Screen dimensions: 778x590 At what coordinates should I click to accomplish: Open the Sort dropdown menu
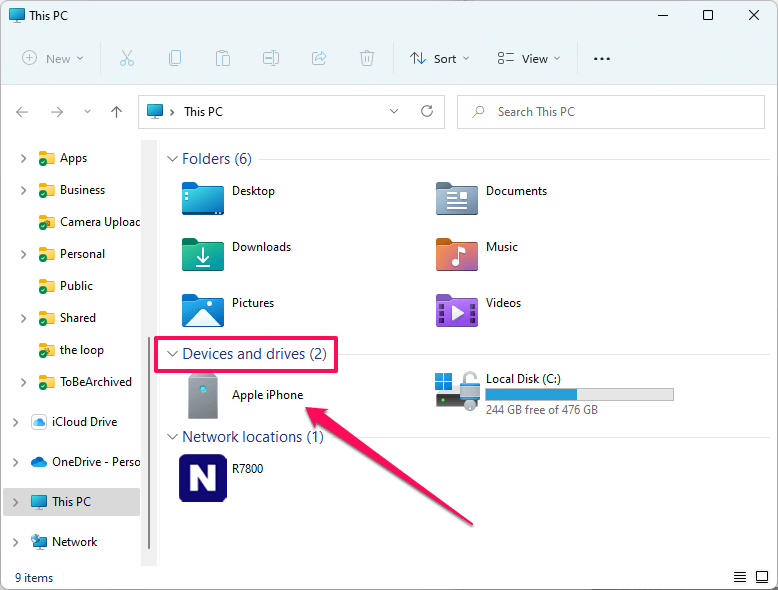[x=440, y=59]
